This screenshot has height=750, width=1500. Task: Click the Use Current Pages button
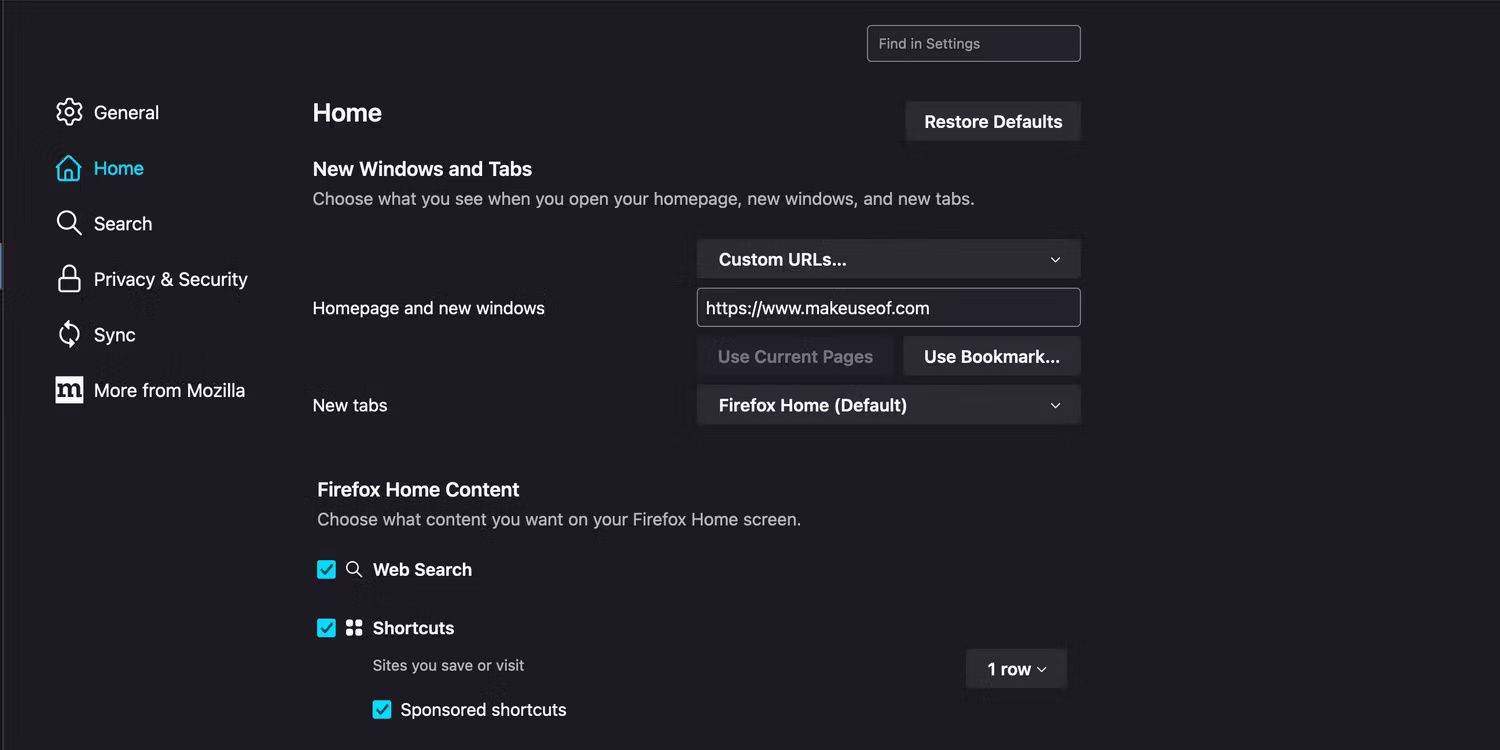coord(795,356)
